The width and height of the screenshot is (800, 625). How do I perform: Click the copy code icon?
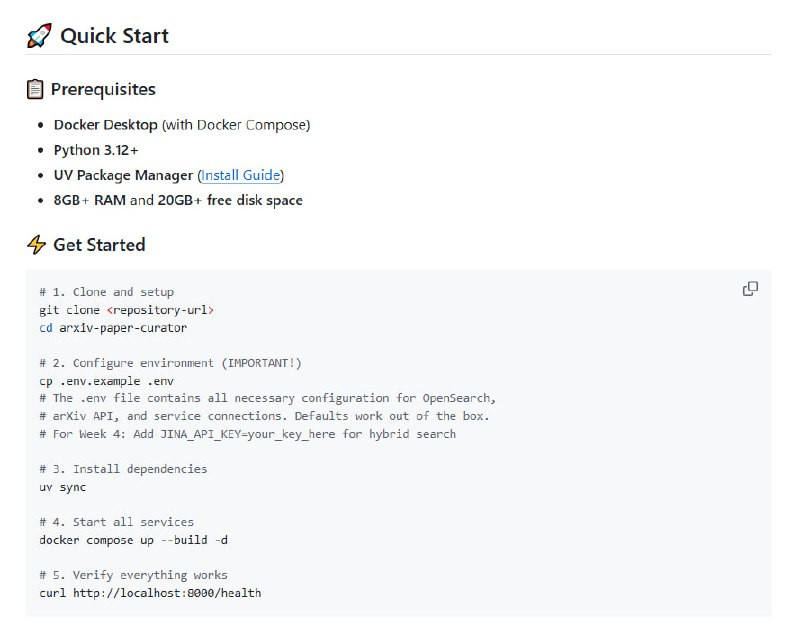(750, 289)
